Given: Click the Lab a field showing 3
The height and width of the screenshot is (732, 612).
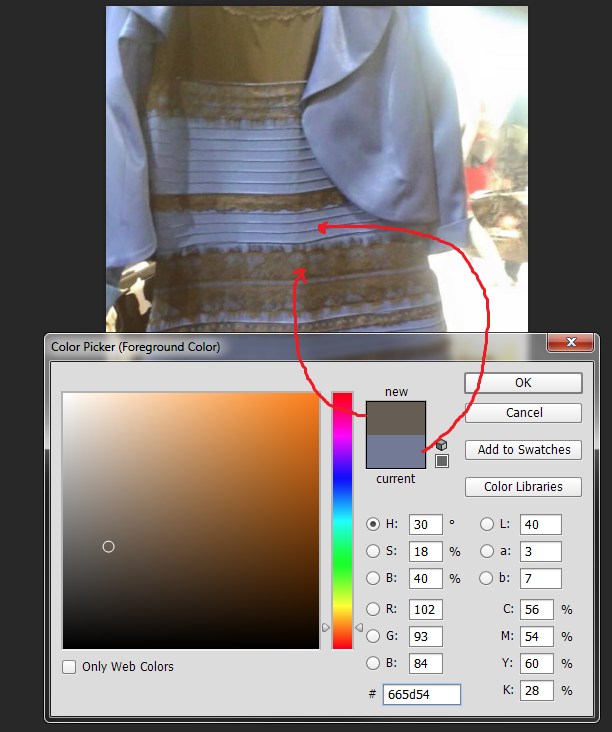Looking at the screenshot, I should (x=541, y=551).
